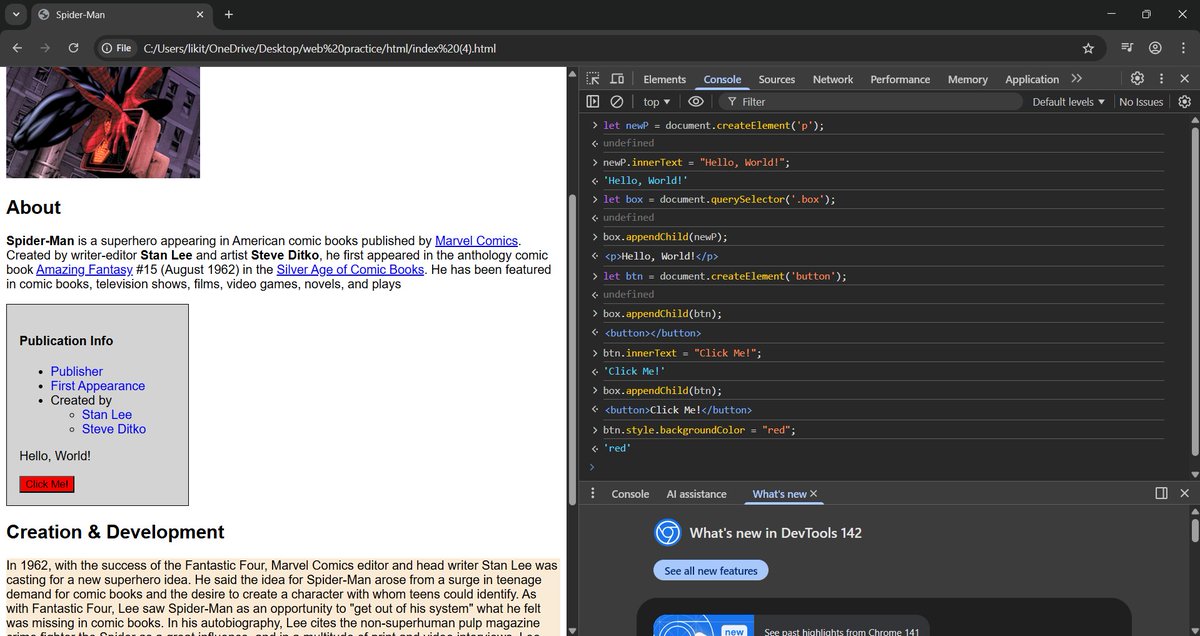Screen dimensions: 1200x636
Task: Switch to the AI assistance drawer tab
Action: 696,493
